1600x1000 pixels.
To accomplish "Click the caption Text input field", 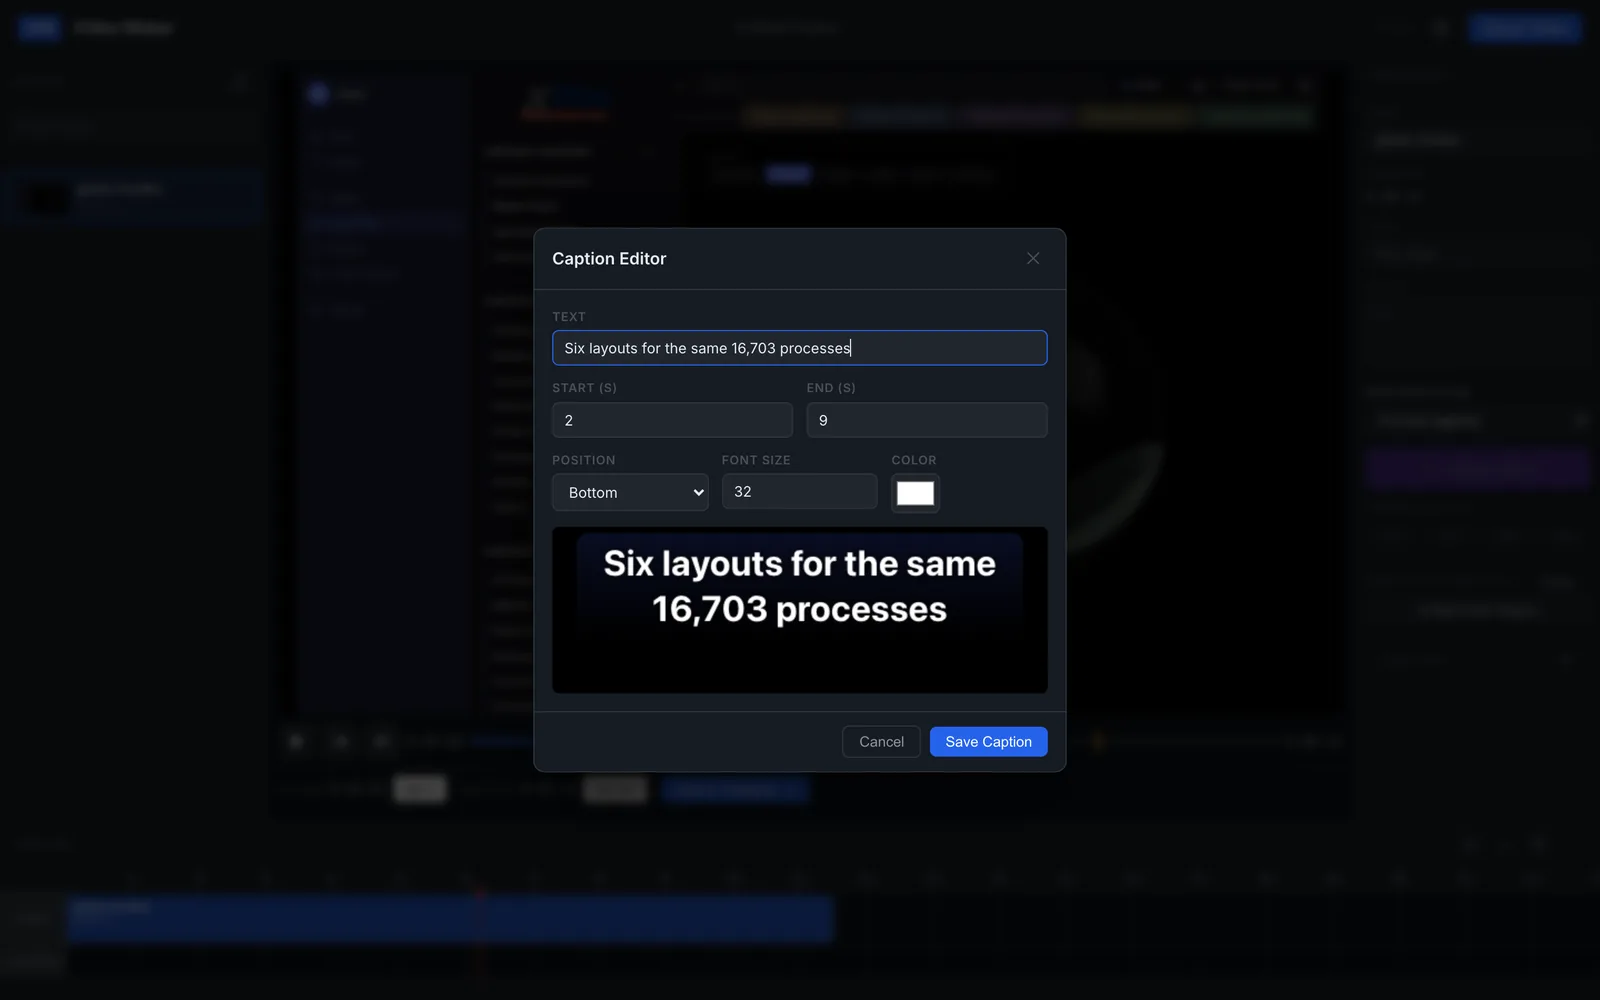I will [799, 348].
